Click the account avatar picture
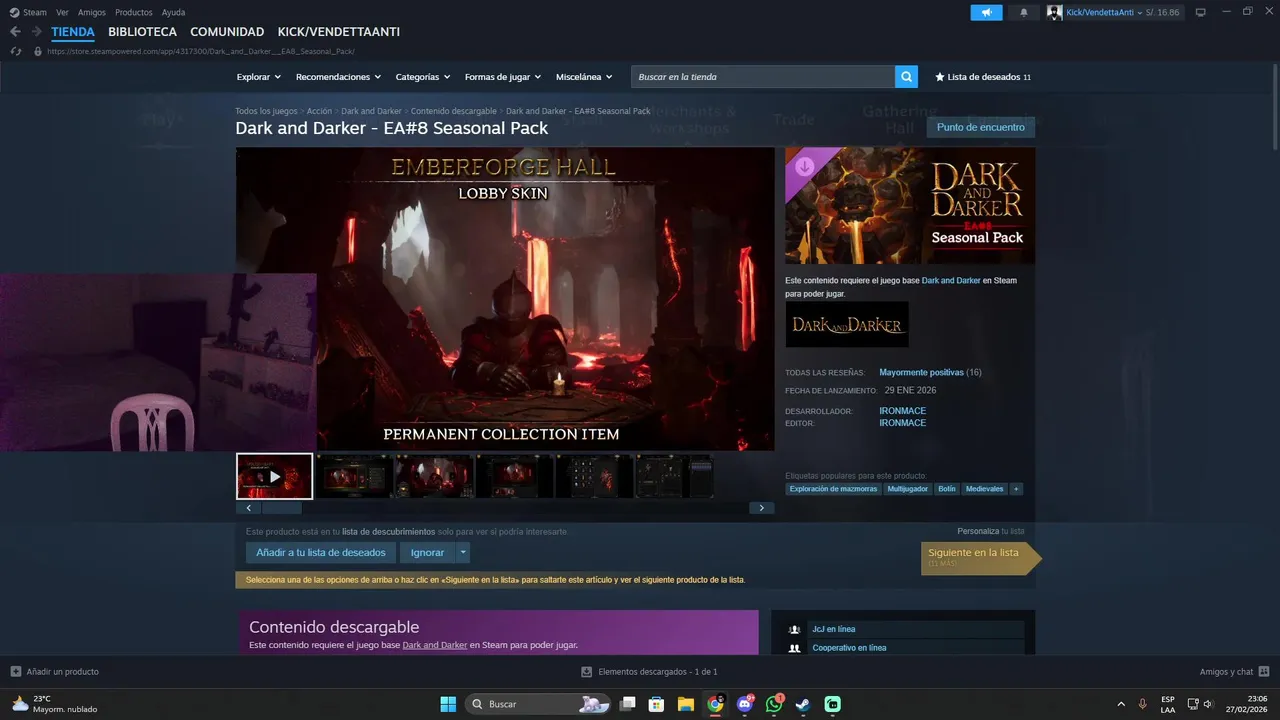 point(1054,12)
